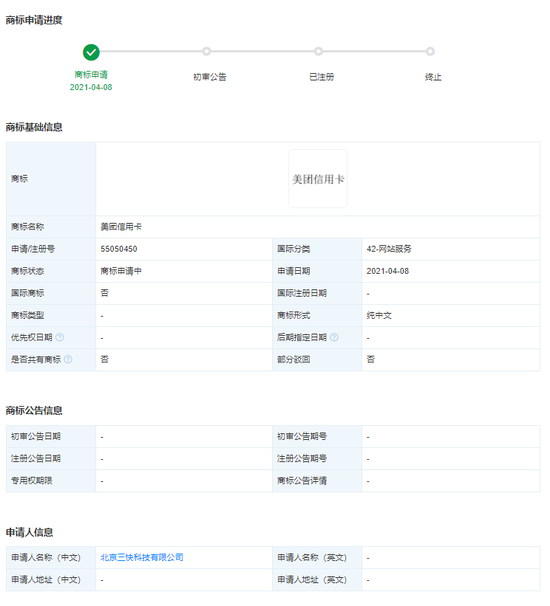
Task: Click the trademark status 商标申请中
Action: click(121, 271)
